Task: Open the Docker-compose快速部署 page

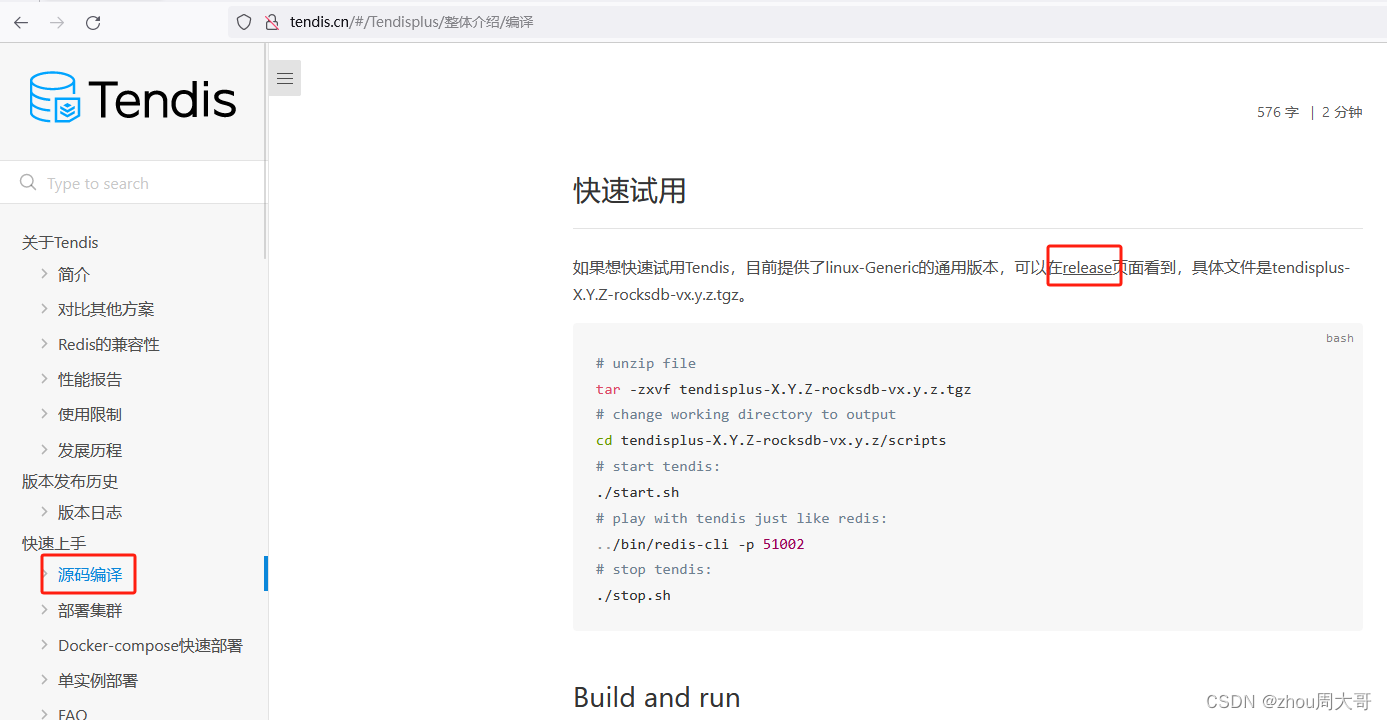Action: pyautogui.click(x=150, y=645)
